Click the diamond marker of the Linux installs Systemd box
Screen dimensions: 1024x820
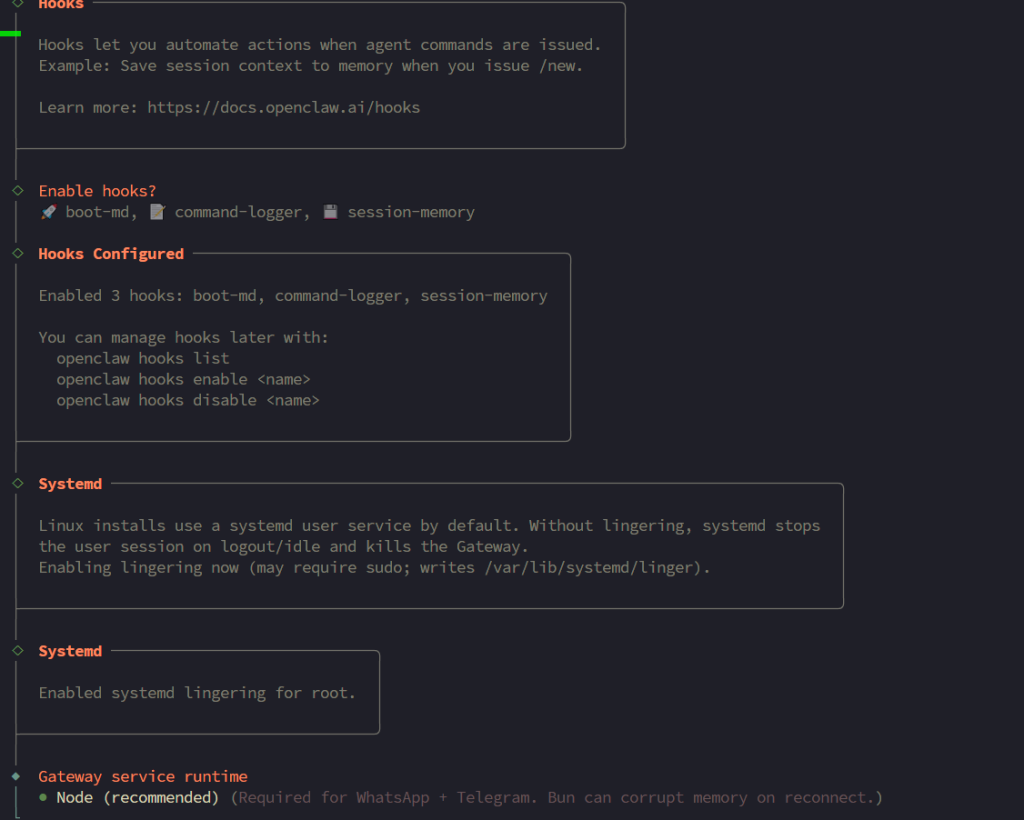pyautogui.click(x=17, y=484)
